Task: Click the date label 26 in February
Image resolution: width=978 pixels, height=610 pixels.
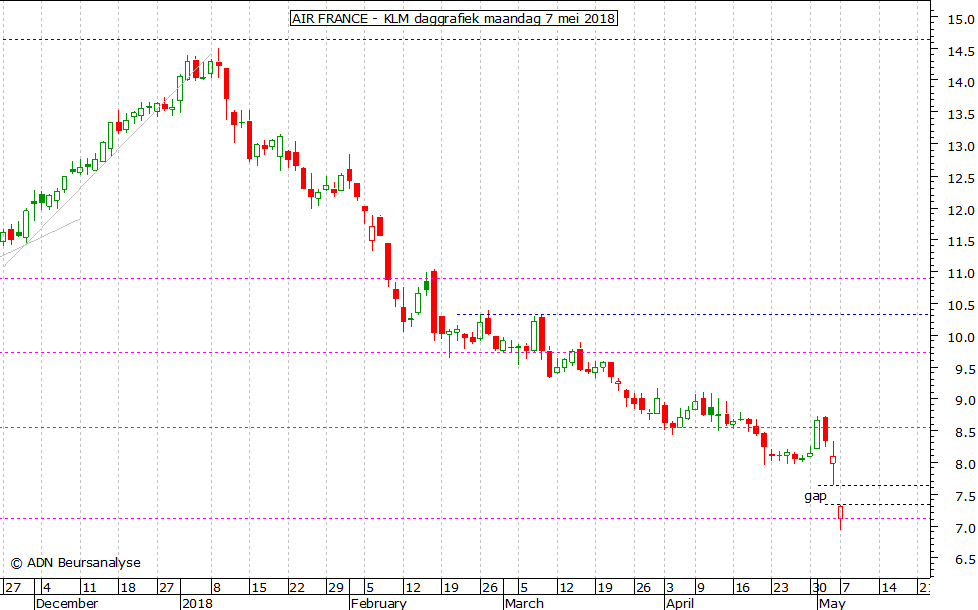Action: [x=490, y=588]
